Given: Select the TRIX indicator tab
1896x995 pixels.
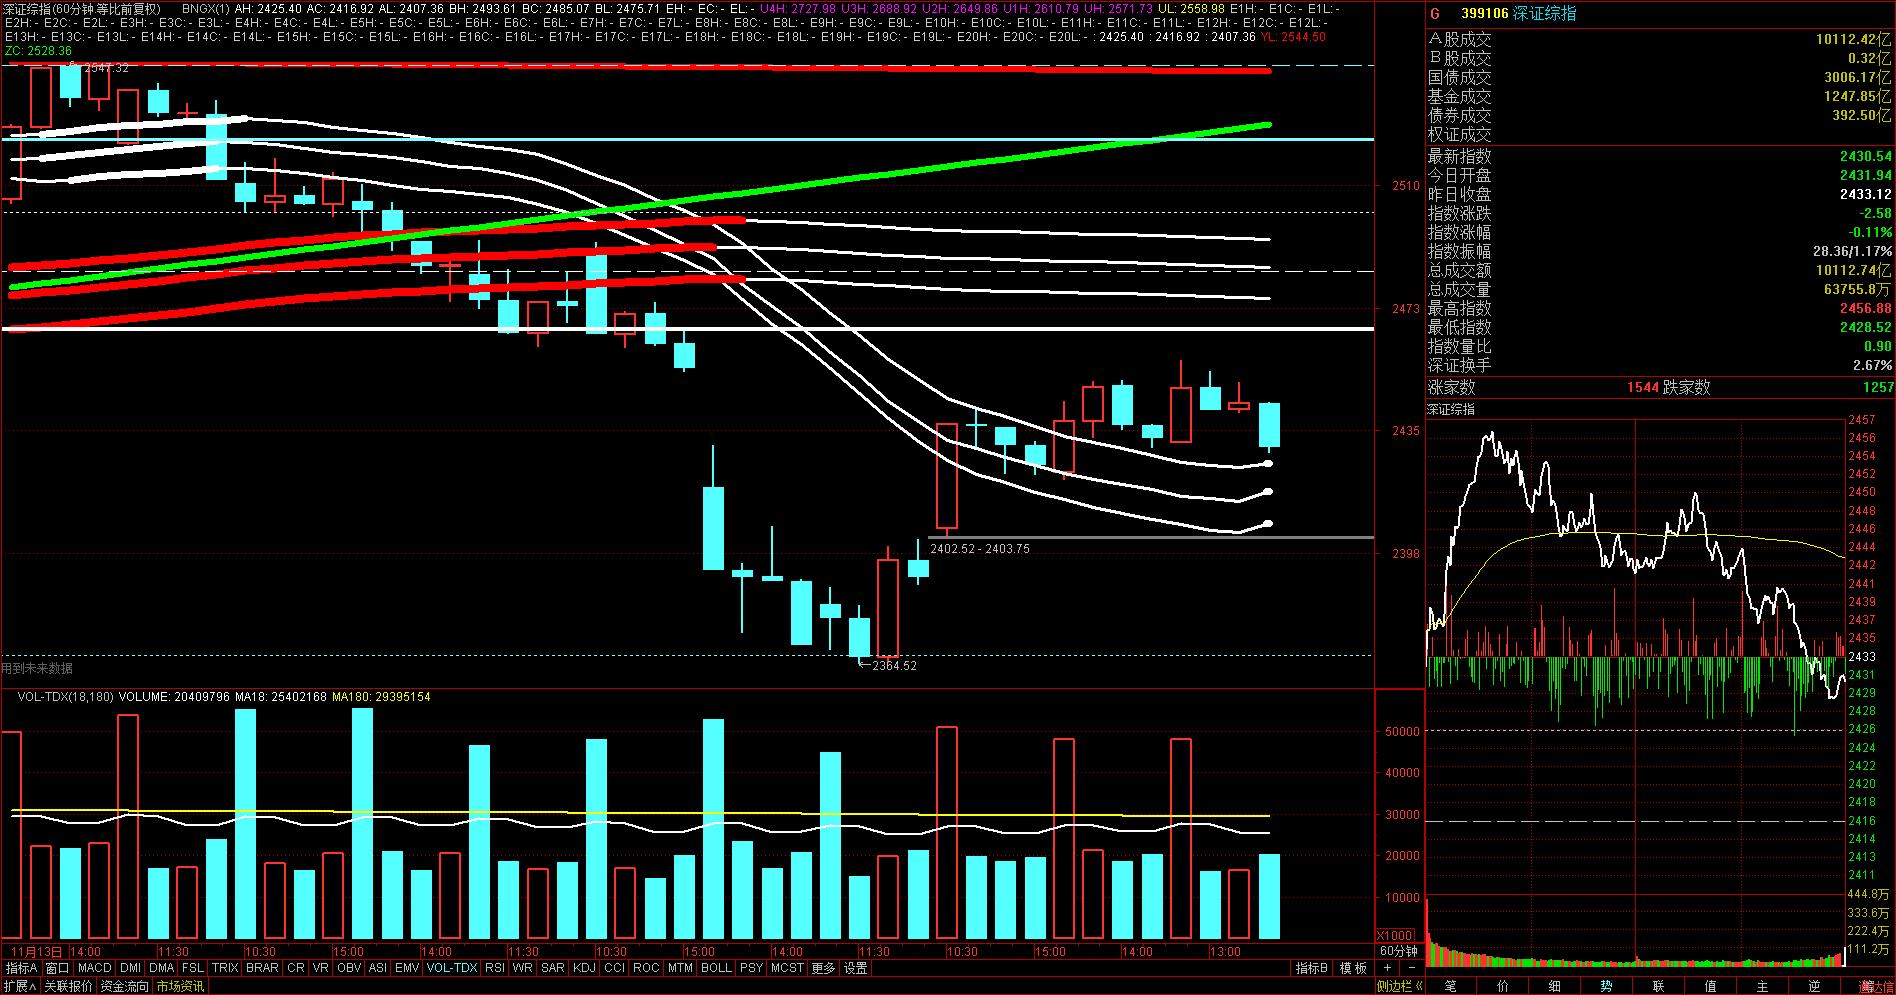Looking at the screenshot, I should (225, 968).
